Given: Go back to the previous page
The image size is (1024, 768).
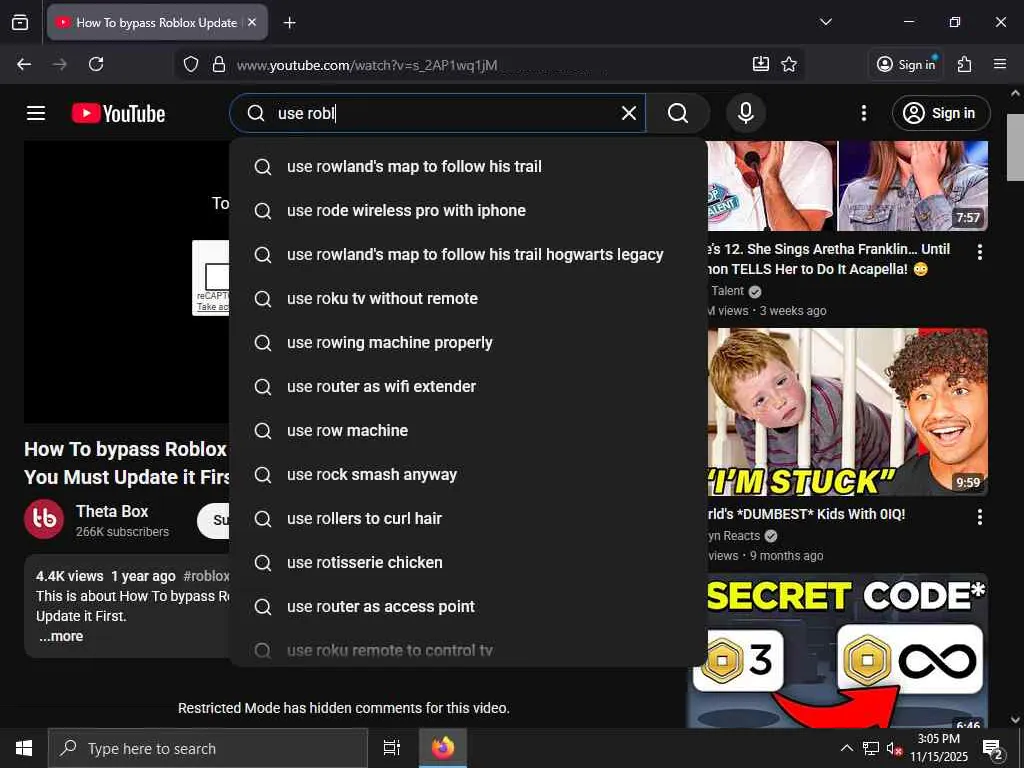Looking at the screenshot, I should click(24, 64).
